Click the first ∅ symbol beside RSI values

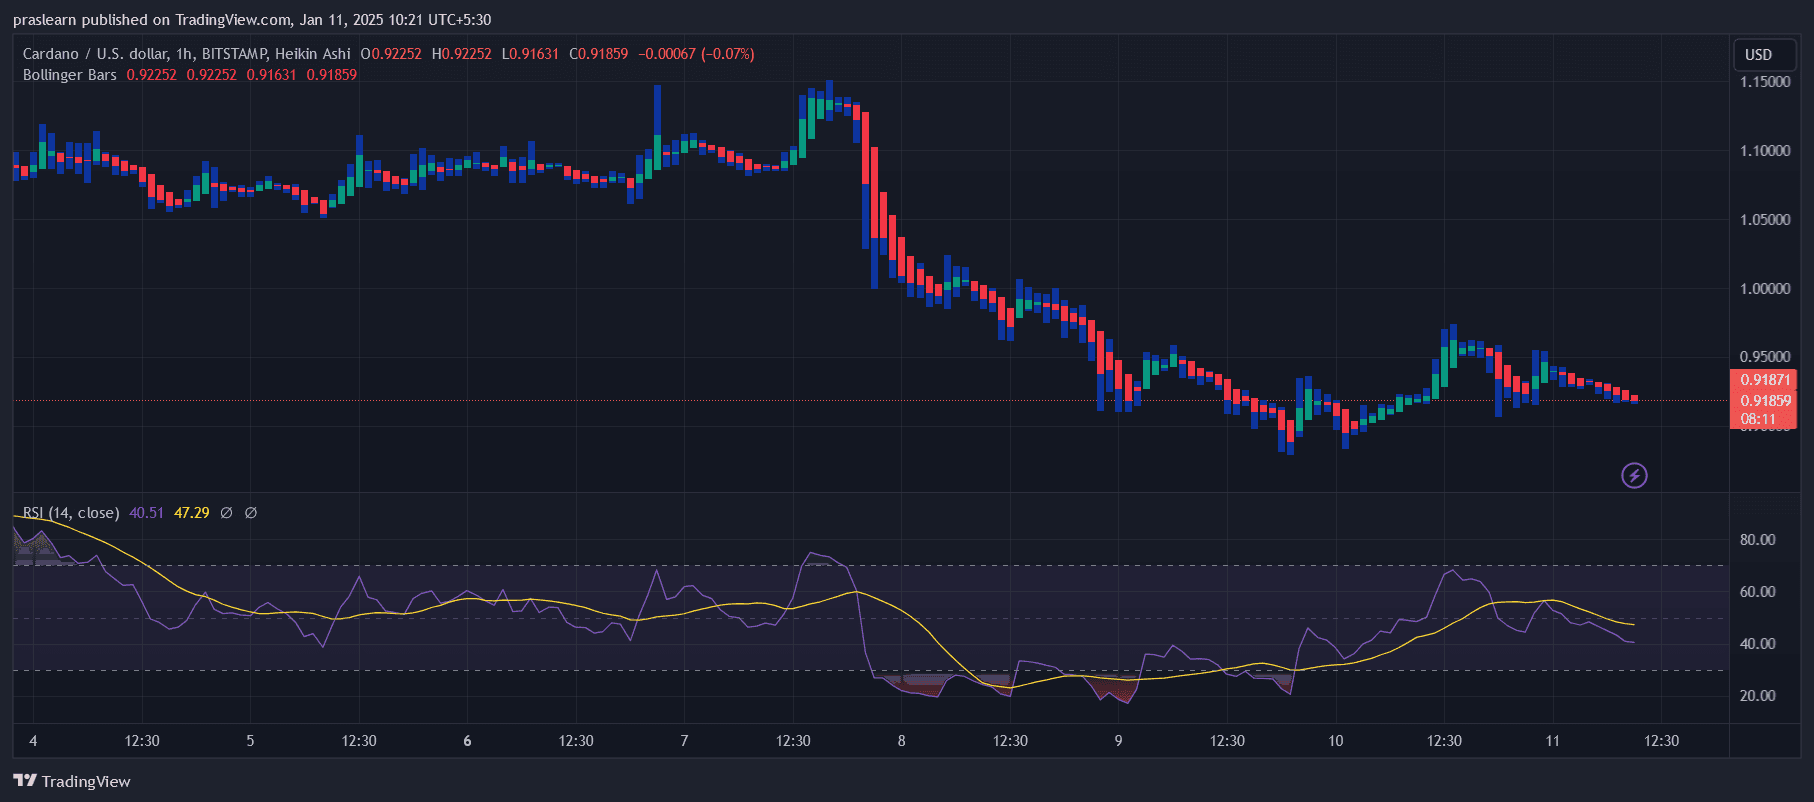click(x=226, y=513)
